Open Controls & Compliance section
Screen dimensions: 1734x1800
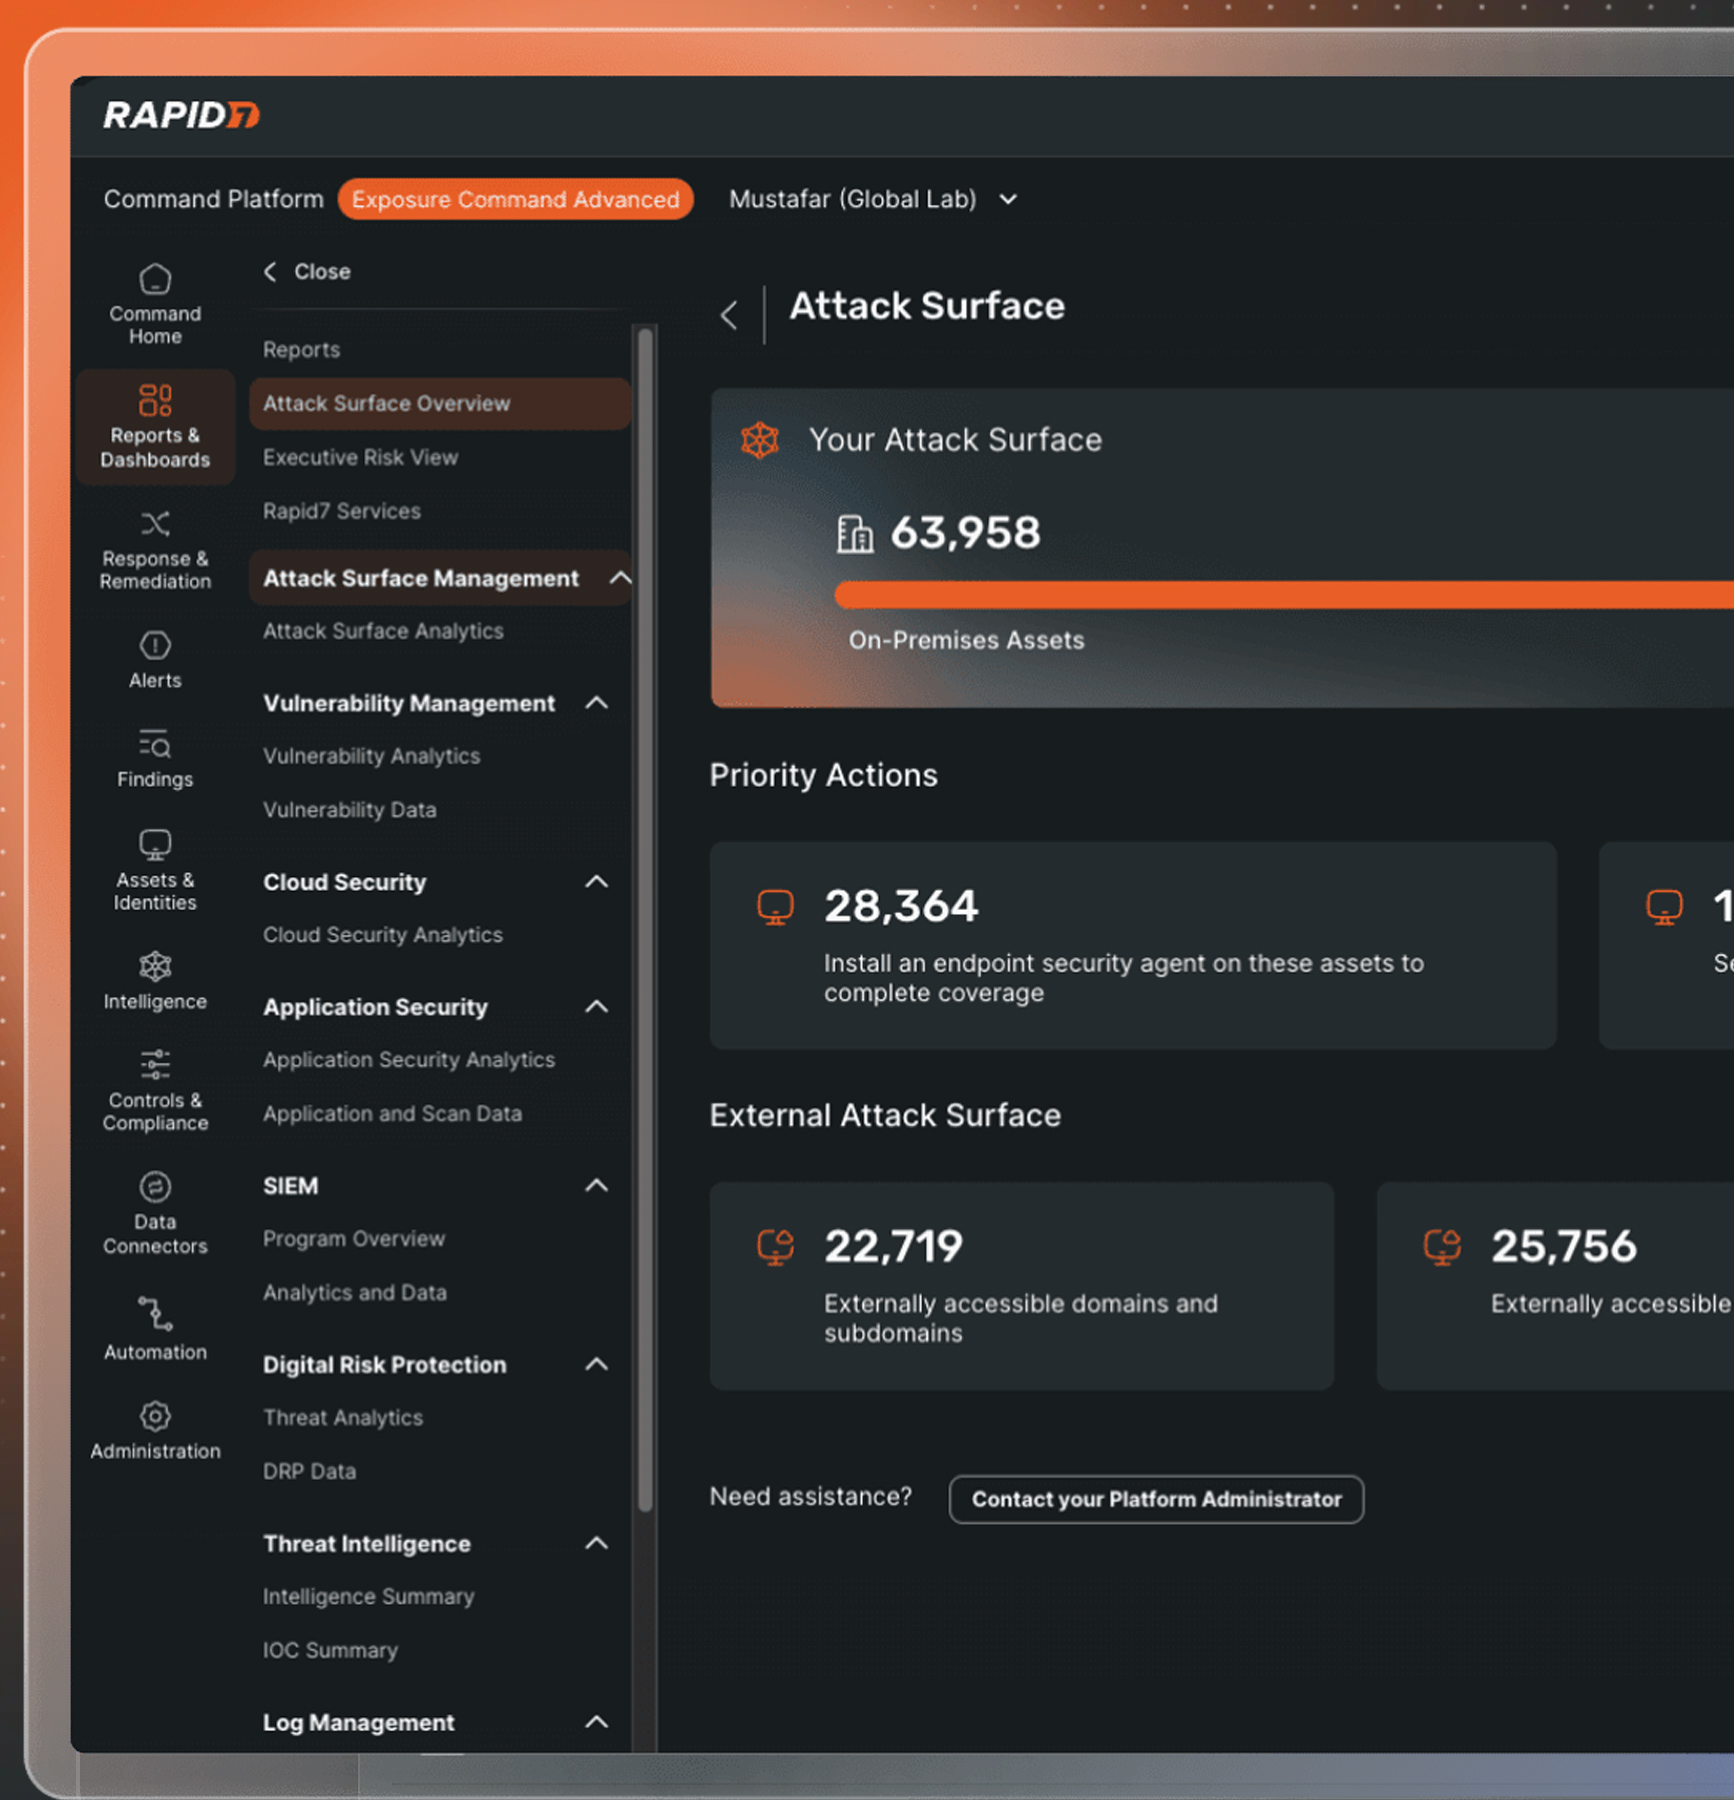pyautogui.click(x=155, y=1090)
